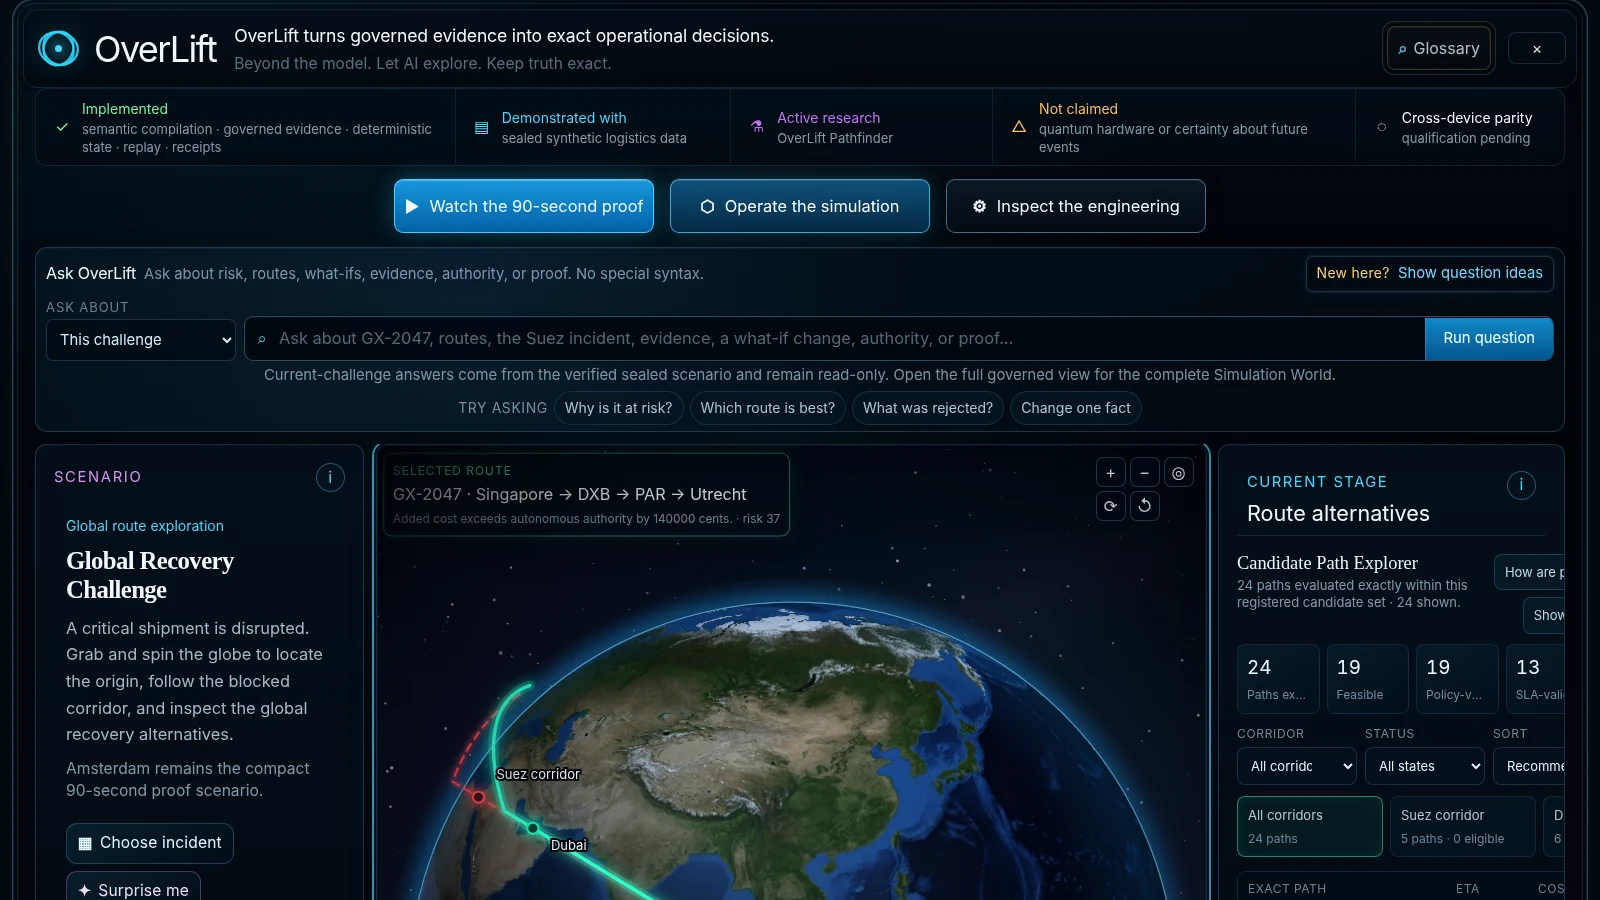
Task: Choose incident
Action: coord(150,843)
